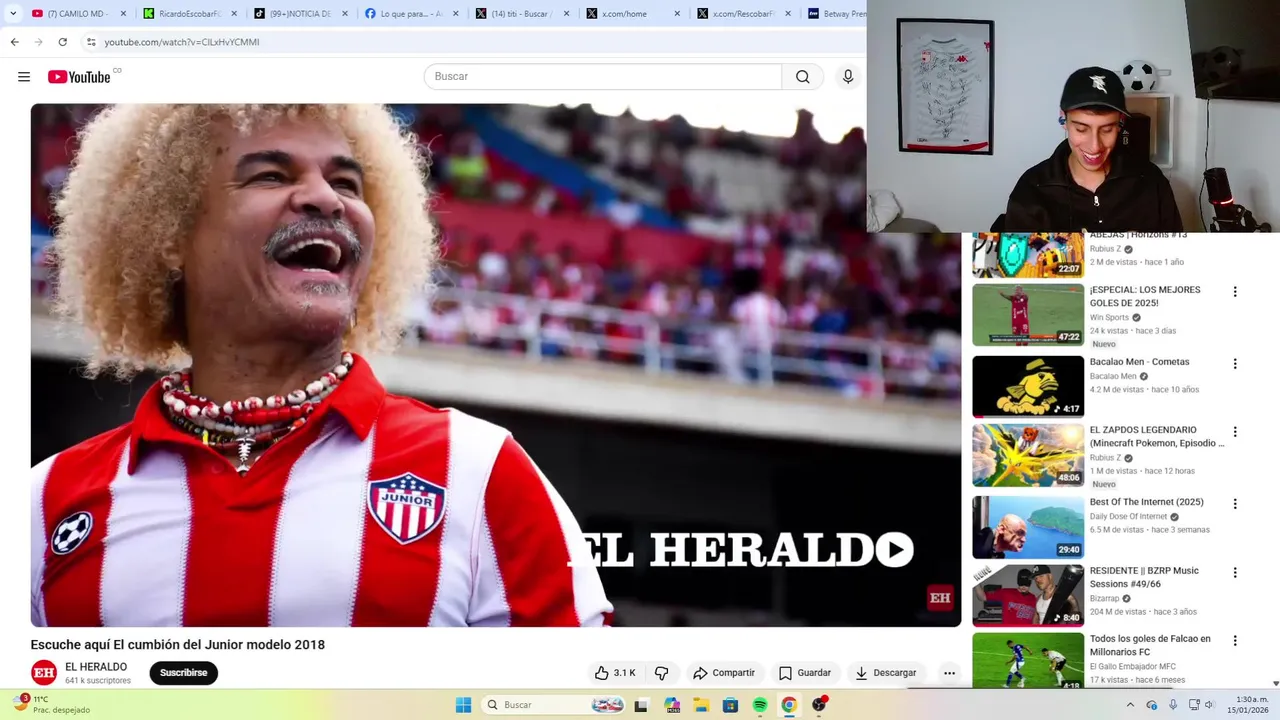Open Task View in the taskbar
This screenshot has width=1280, height=720.
point(641,705)
